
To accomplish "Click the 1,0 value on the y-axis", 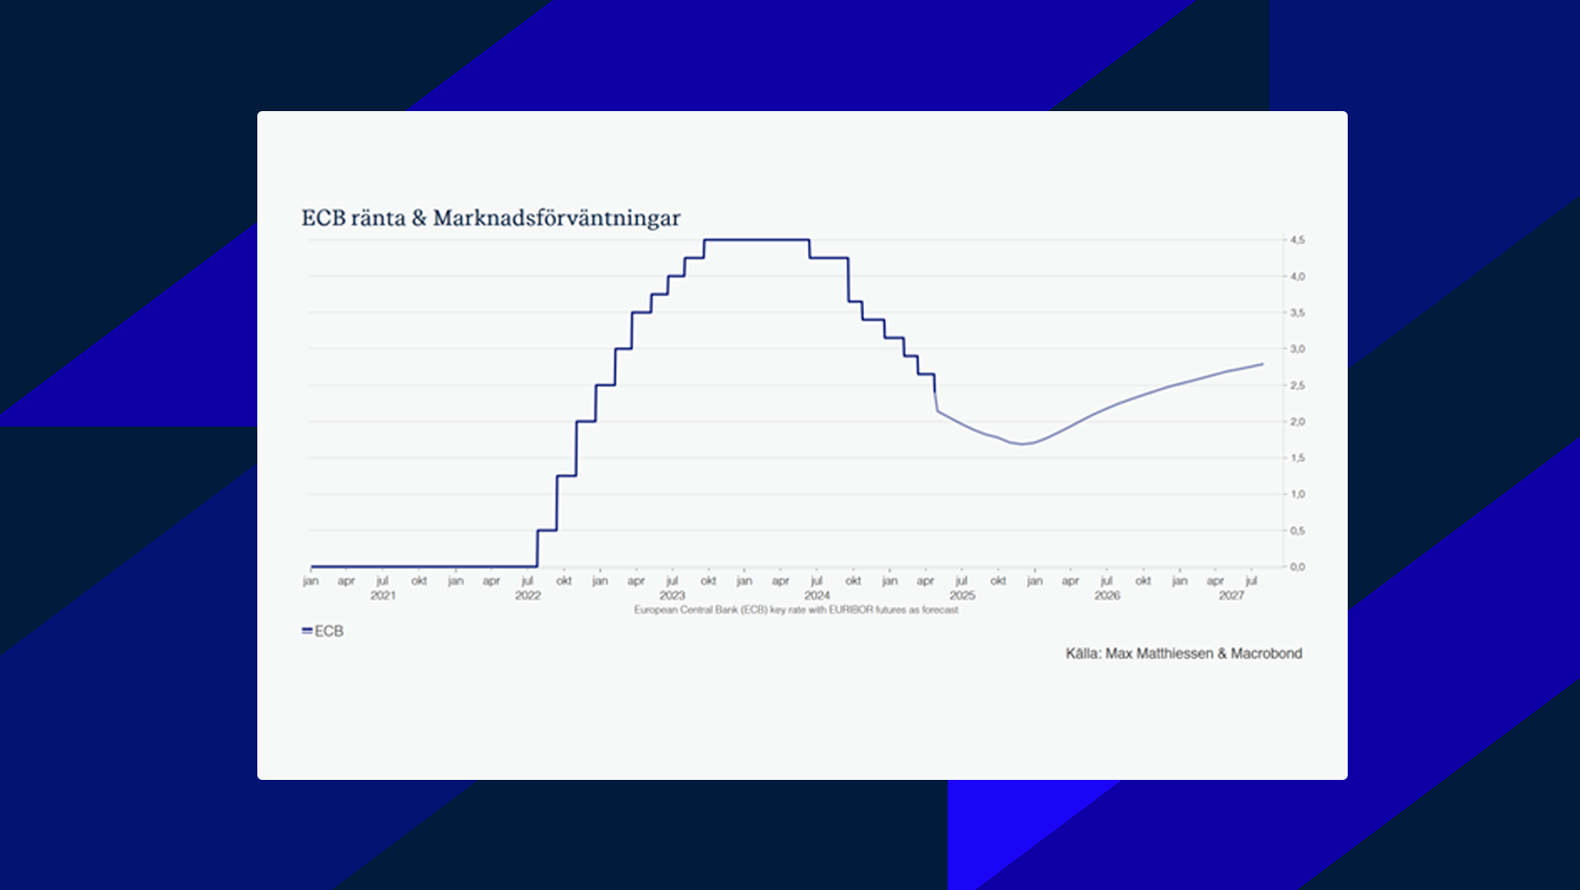I will [1297, 494].
